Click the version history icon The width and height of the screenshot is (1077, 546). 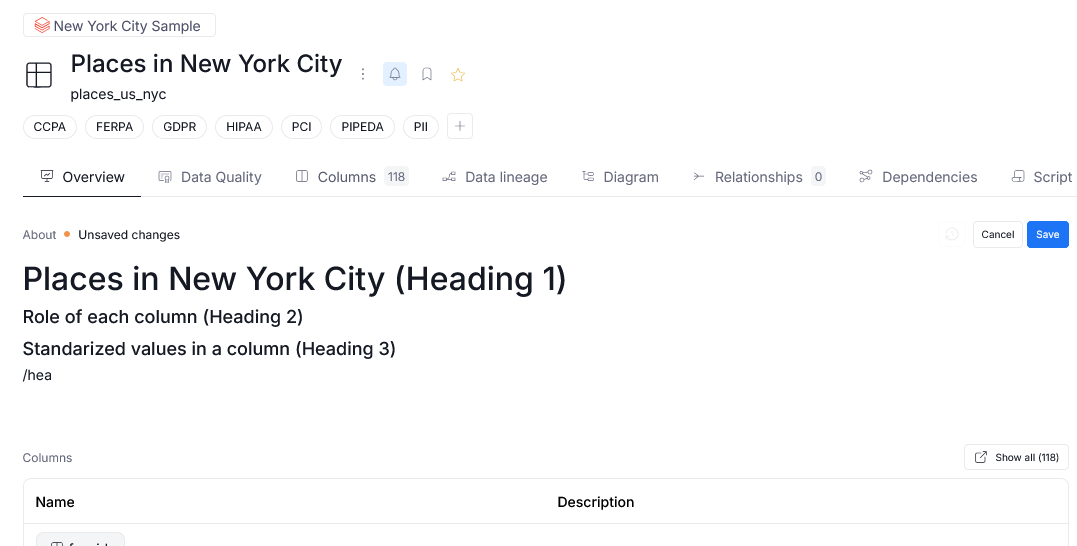click(952, 234)
